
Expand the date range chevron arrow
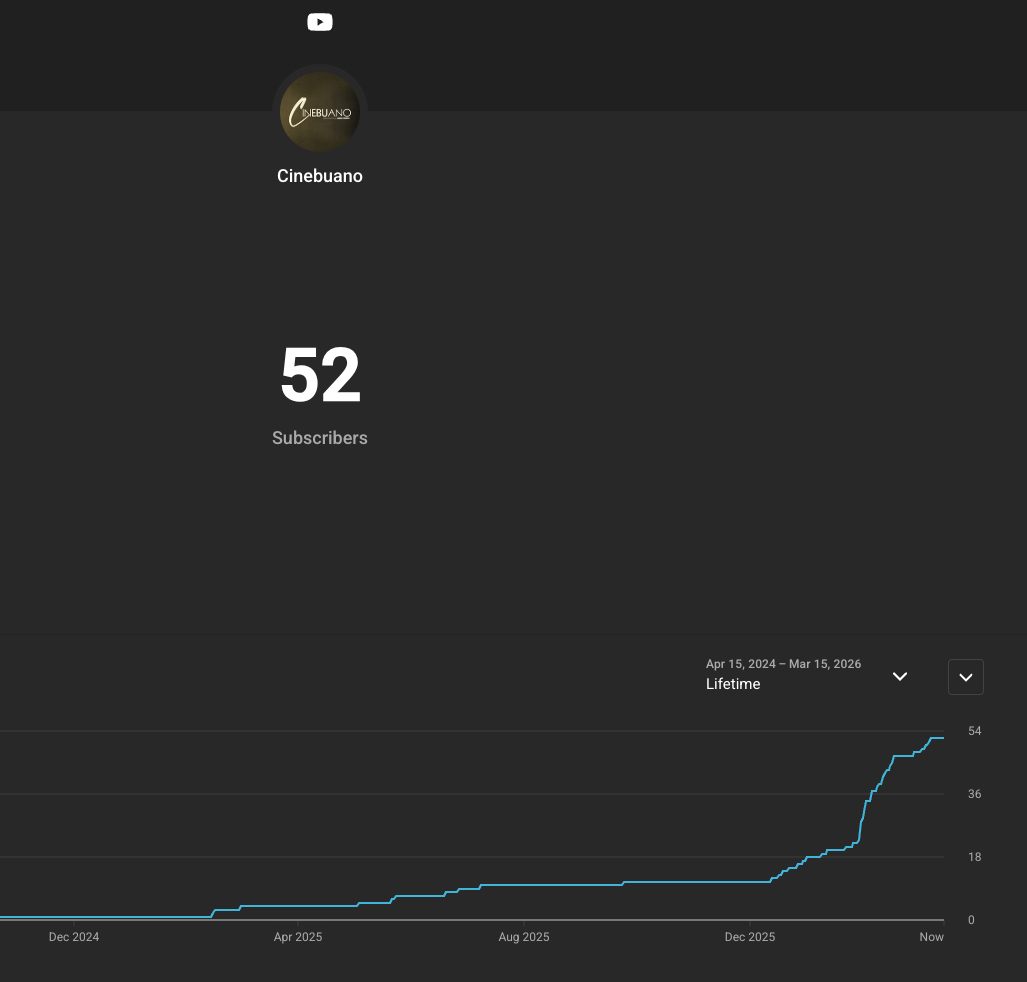[x=900, y=677]
